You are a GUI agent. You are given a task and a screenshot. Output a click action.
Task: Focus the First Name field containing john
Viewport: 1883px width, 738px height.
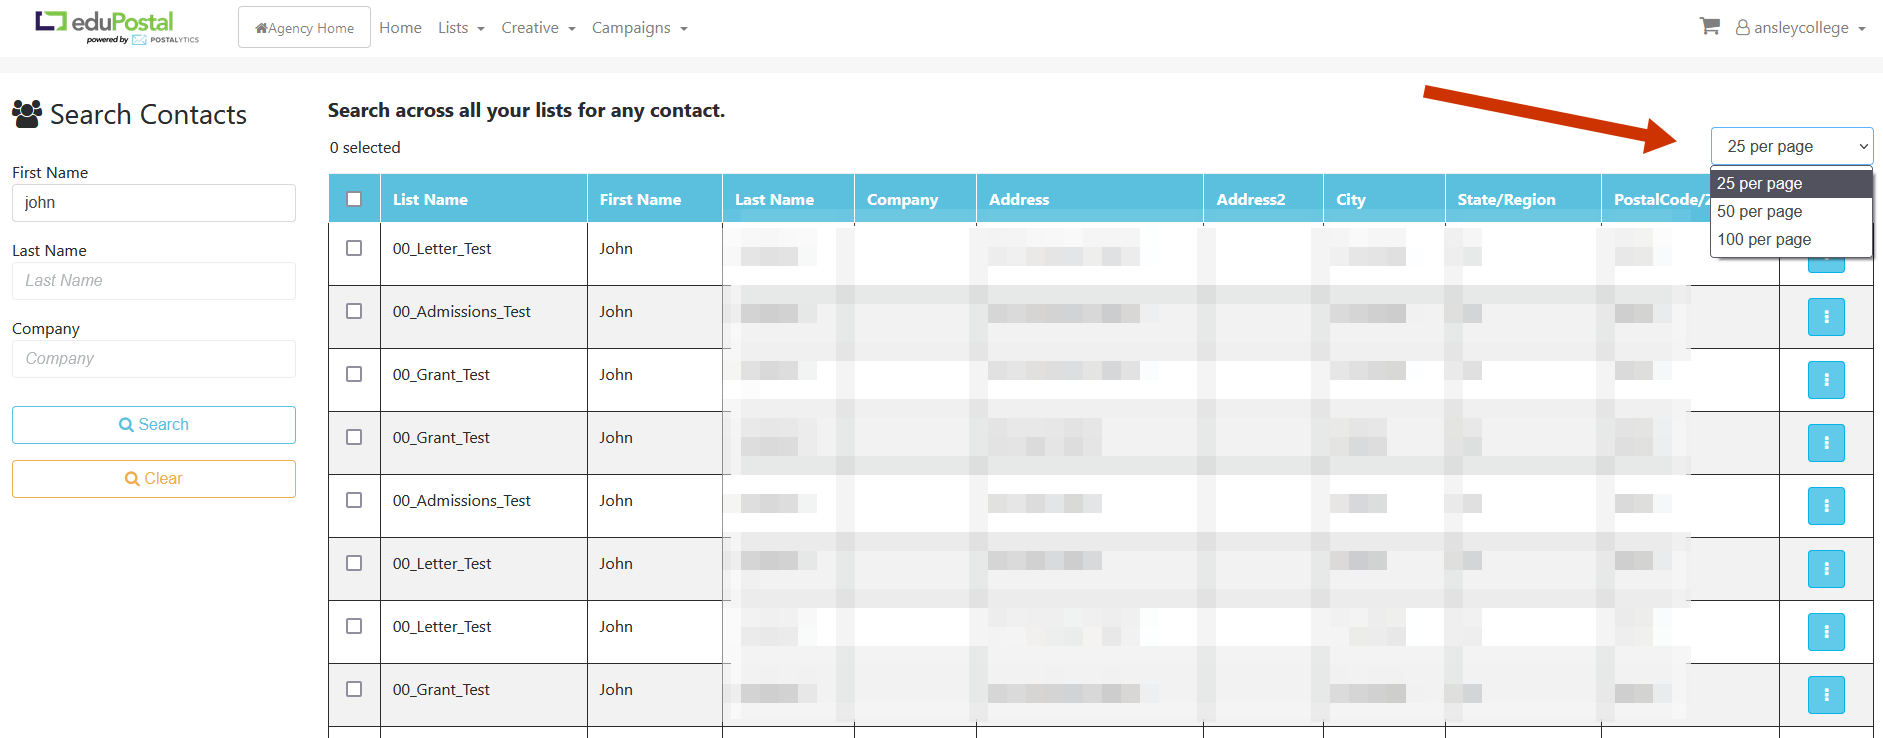(154, 203)
